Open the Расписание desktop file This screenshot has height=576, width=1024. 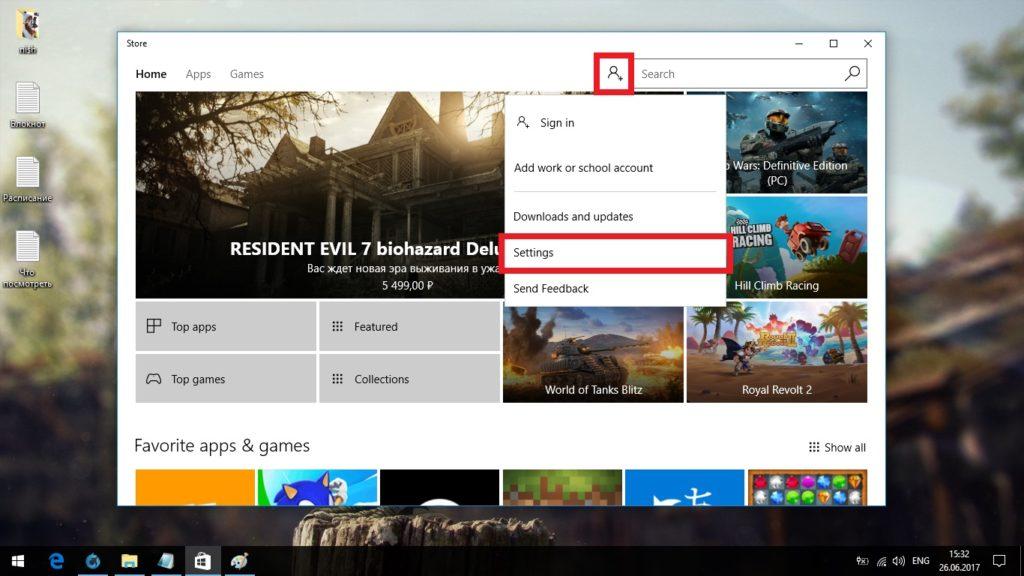27,179
